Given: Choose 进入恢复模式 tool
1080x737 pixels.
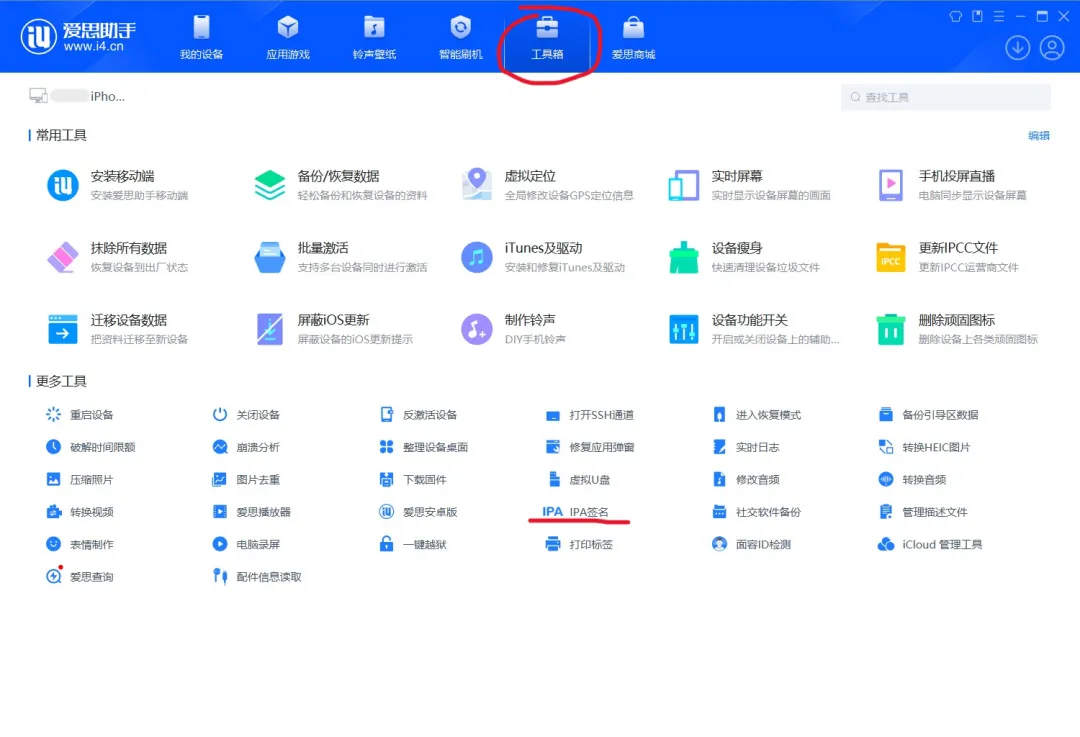Looking at the screenshot, I should coord(756,415).
